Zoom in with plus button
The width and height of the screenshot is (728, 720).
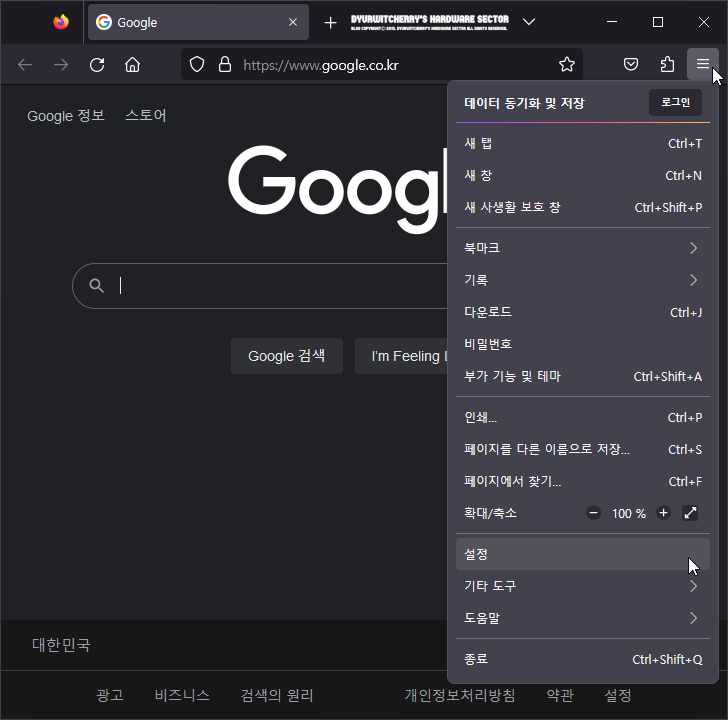coord(663,513)
